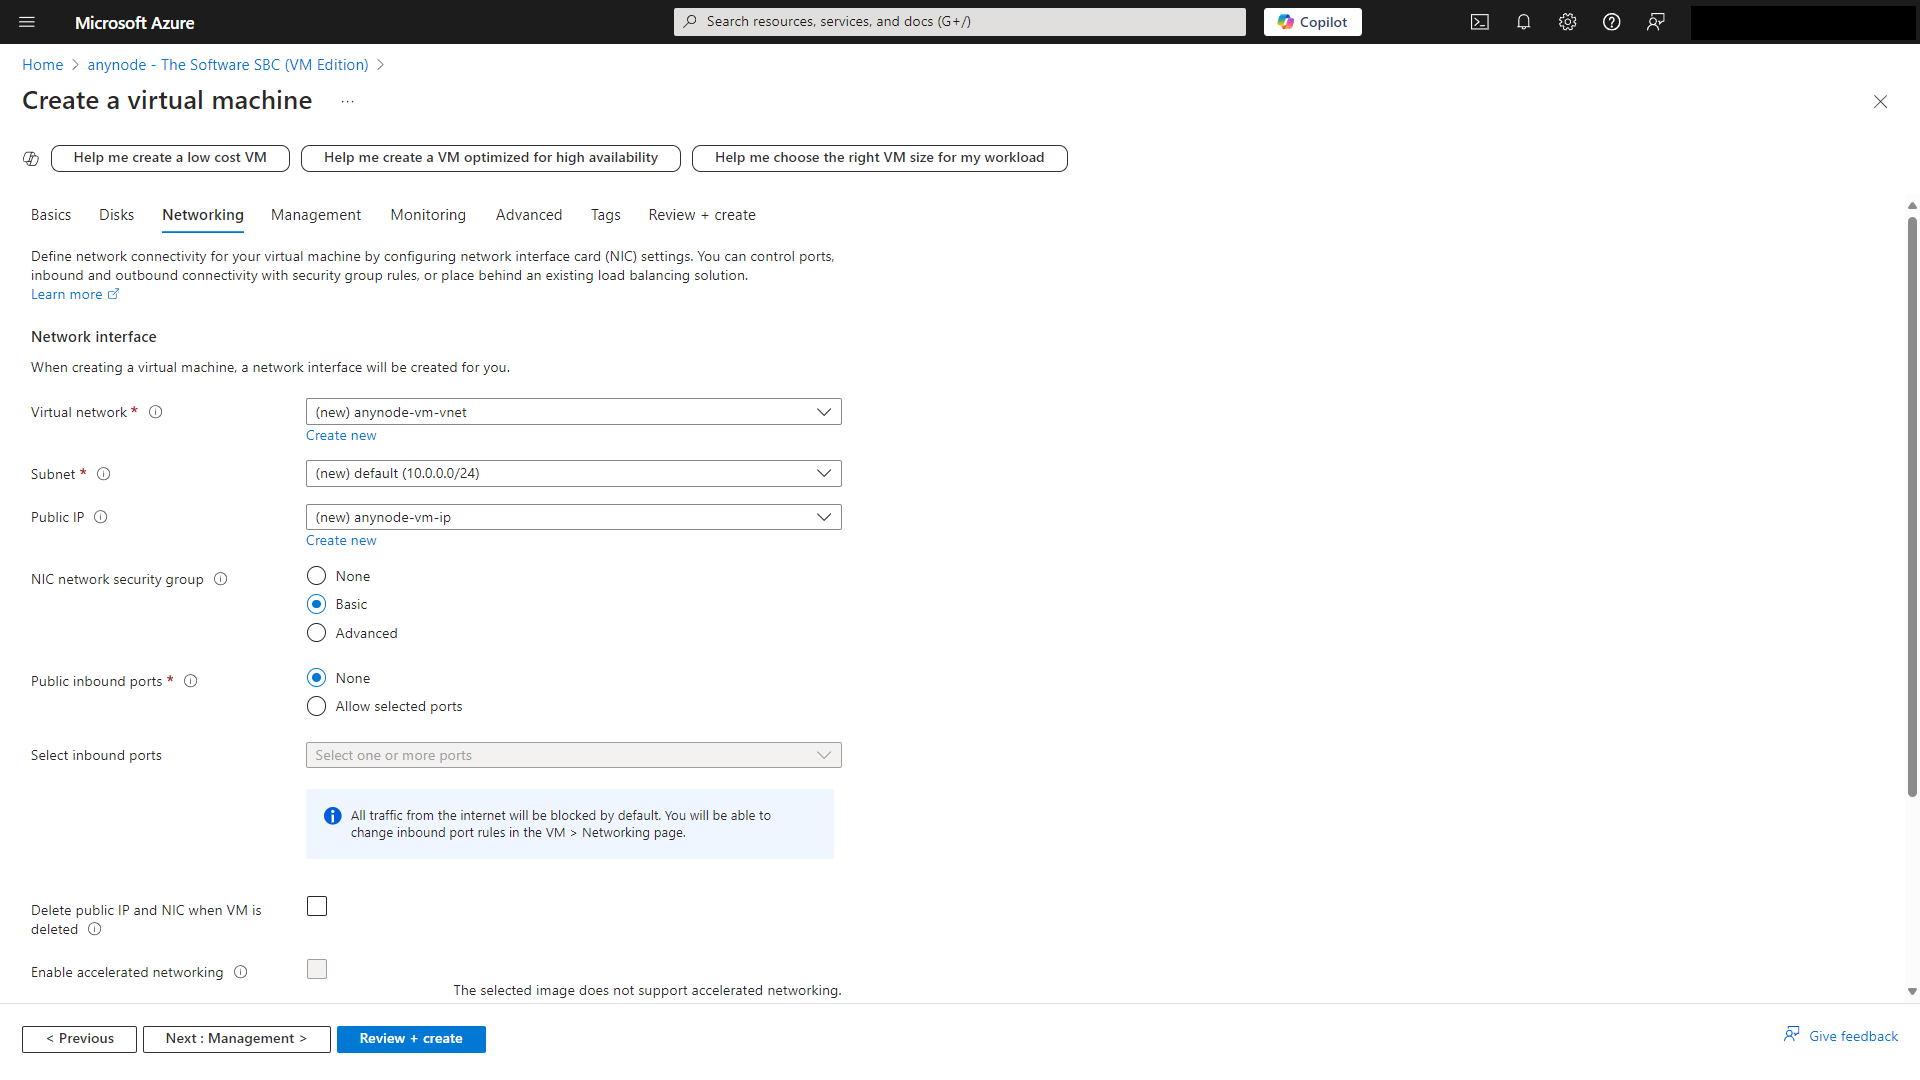
Task: Click the Previous button
Action: point(79,1039)
